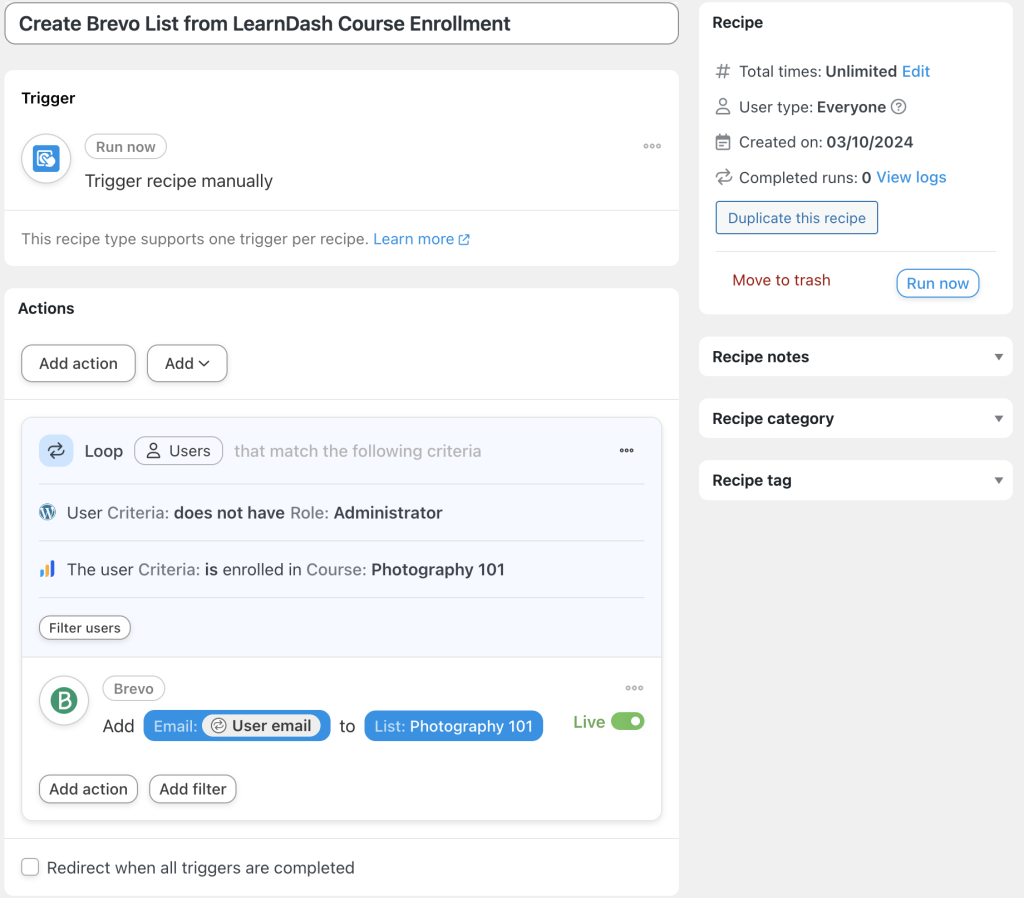
Task: Click Run now in the Recipe panel
Action: [x=937, y=283]
